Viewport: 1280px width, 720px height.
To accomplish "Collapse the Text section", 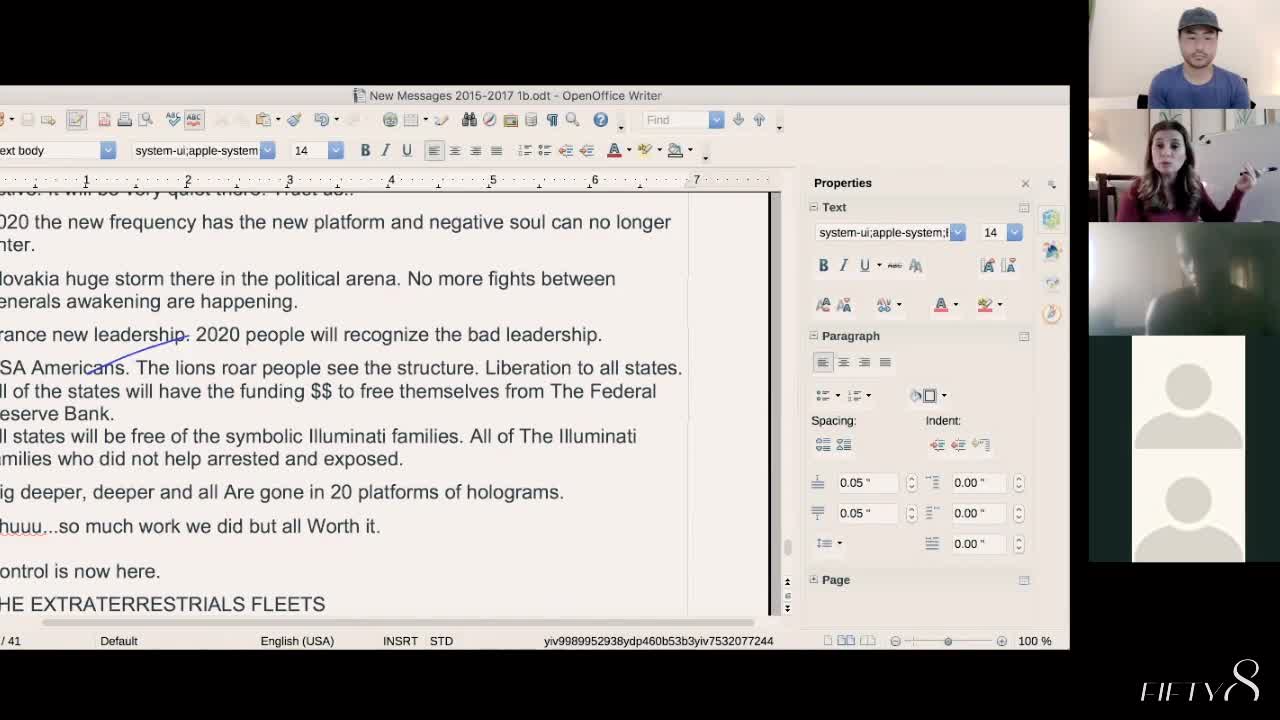I will click(x=813, y=207).
